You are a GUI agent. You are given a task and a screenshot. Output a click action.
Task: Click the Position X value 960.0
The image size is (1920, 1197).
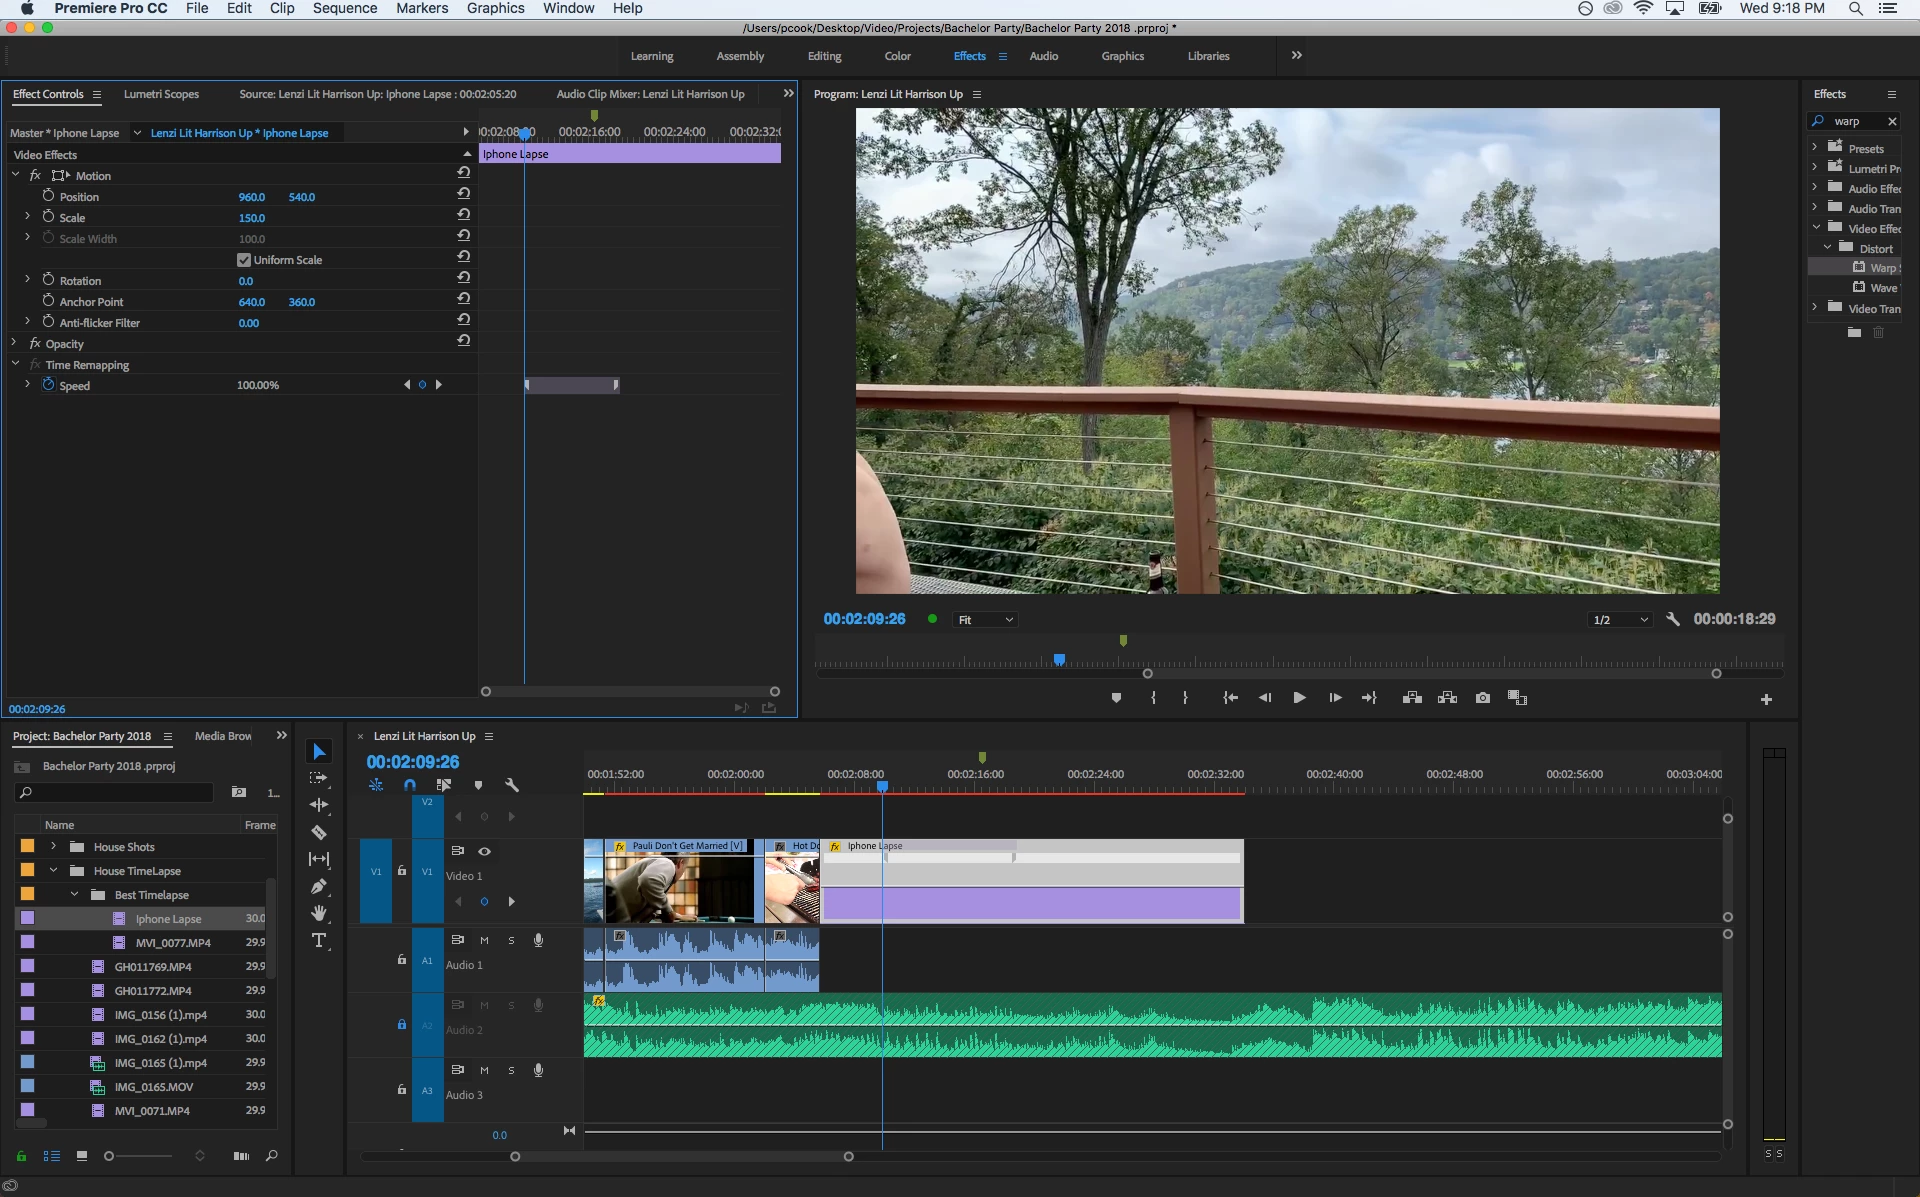coord(251,197)
